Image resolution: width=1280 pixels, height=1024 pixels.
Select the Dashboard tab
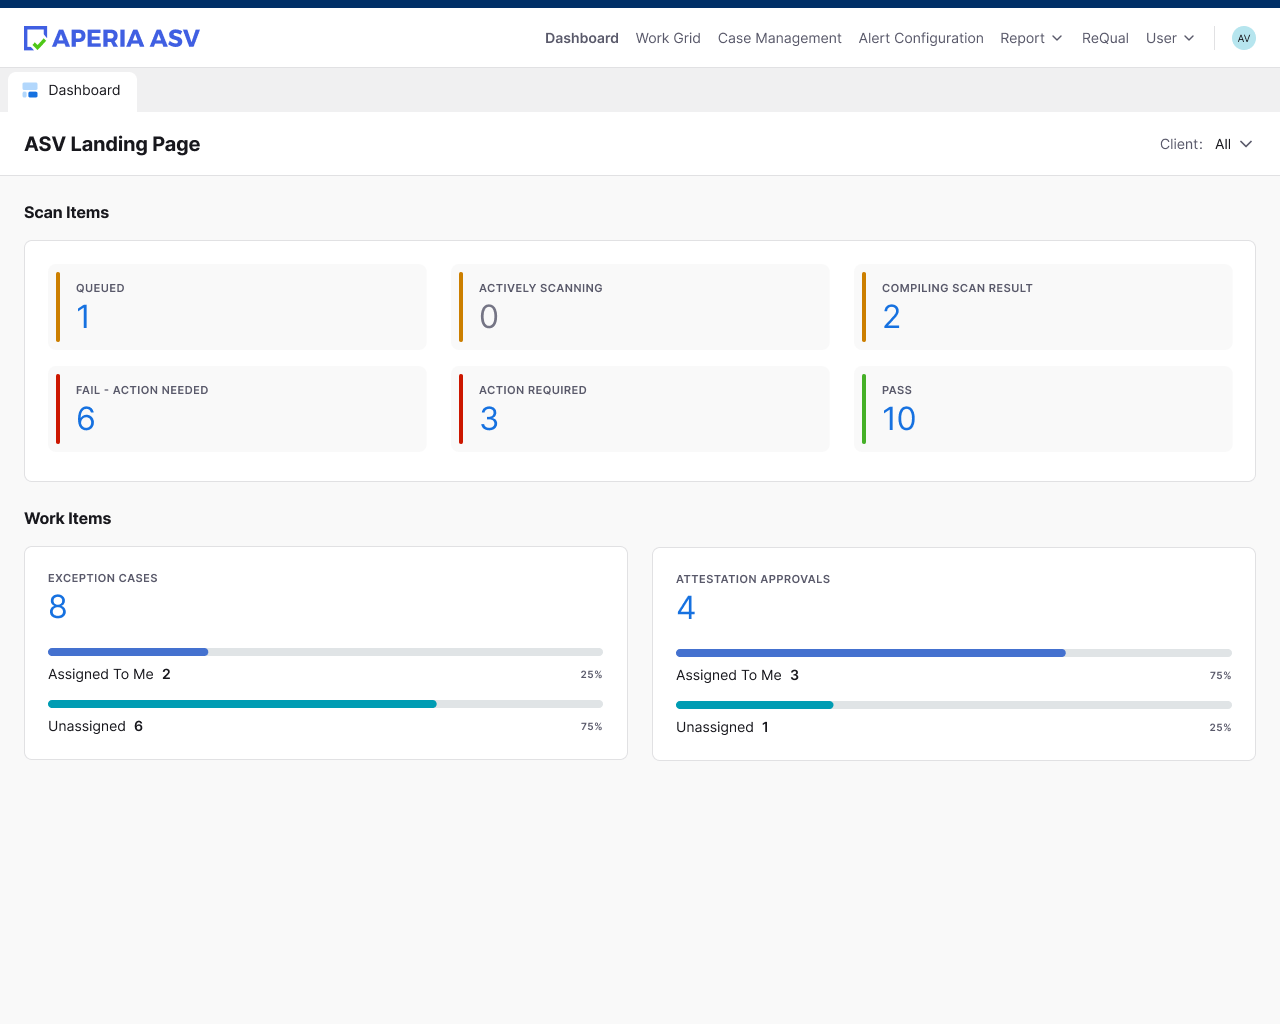(x=72, y=90)
